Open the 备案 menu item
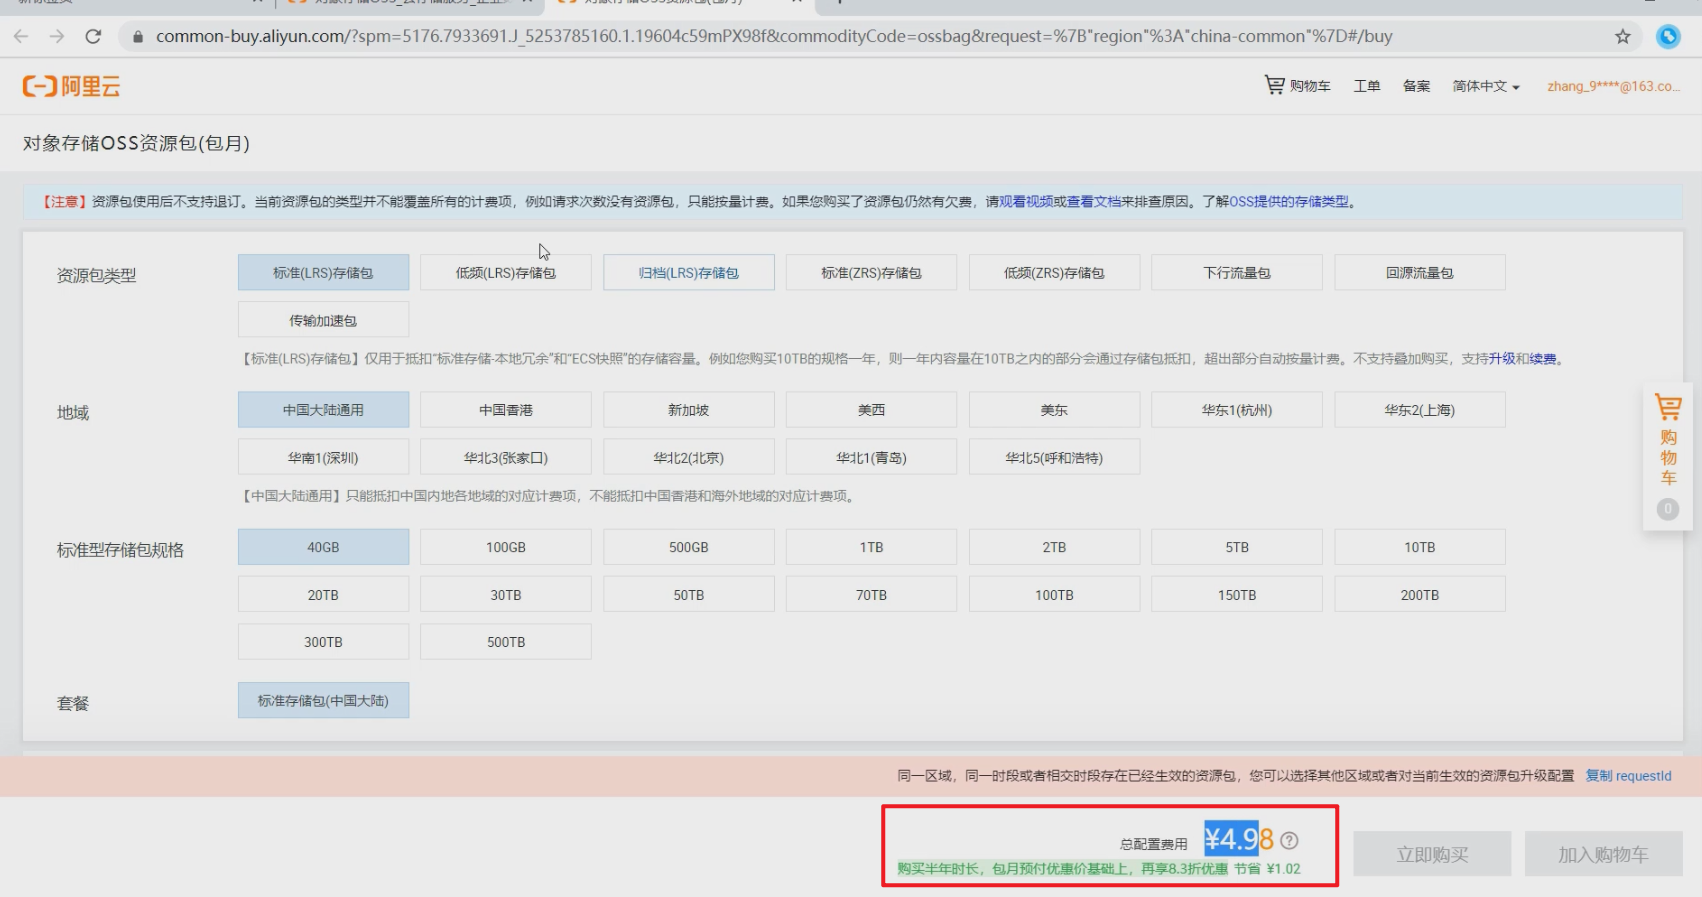This screenshot has width=1702, height=897. tap(1416, 87)
